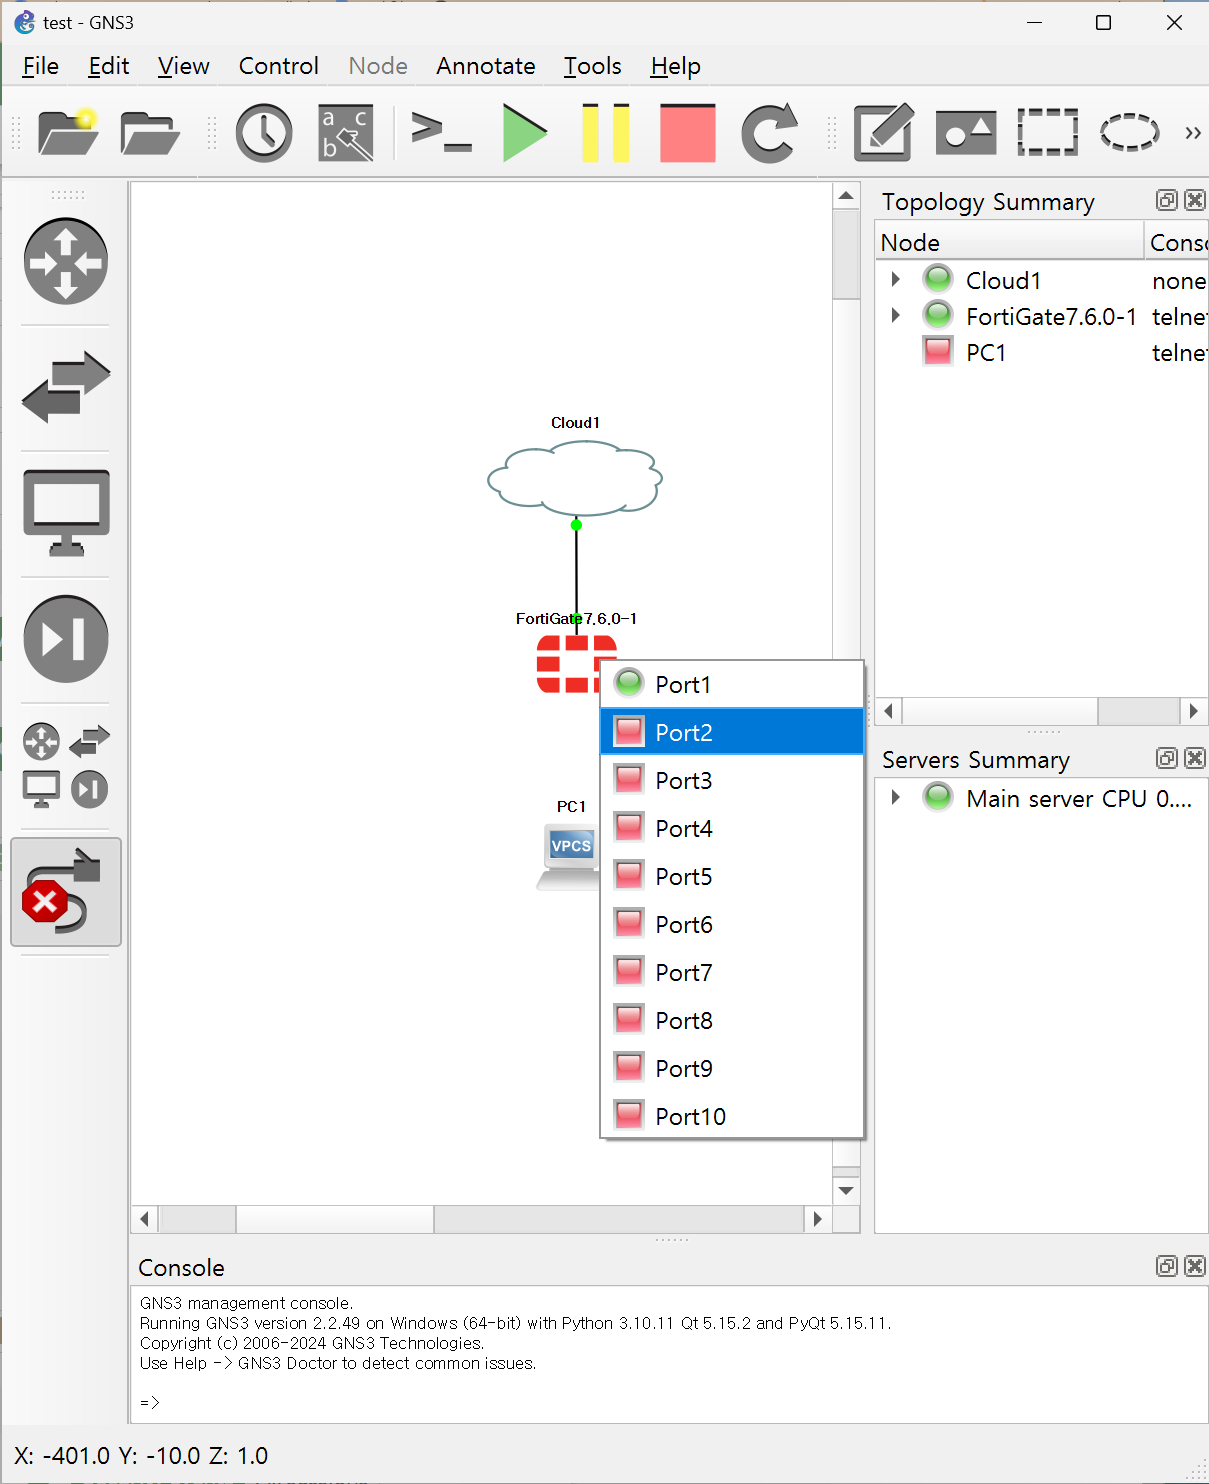Browse routers in device sidebar
The height and width of the screenshot is (1484, 1209).
66,261
